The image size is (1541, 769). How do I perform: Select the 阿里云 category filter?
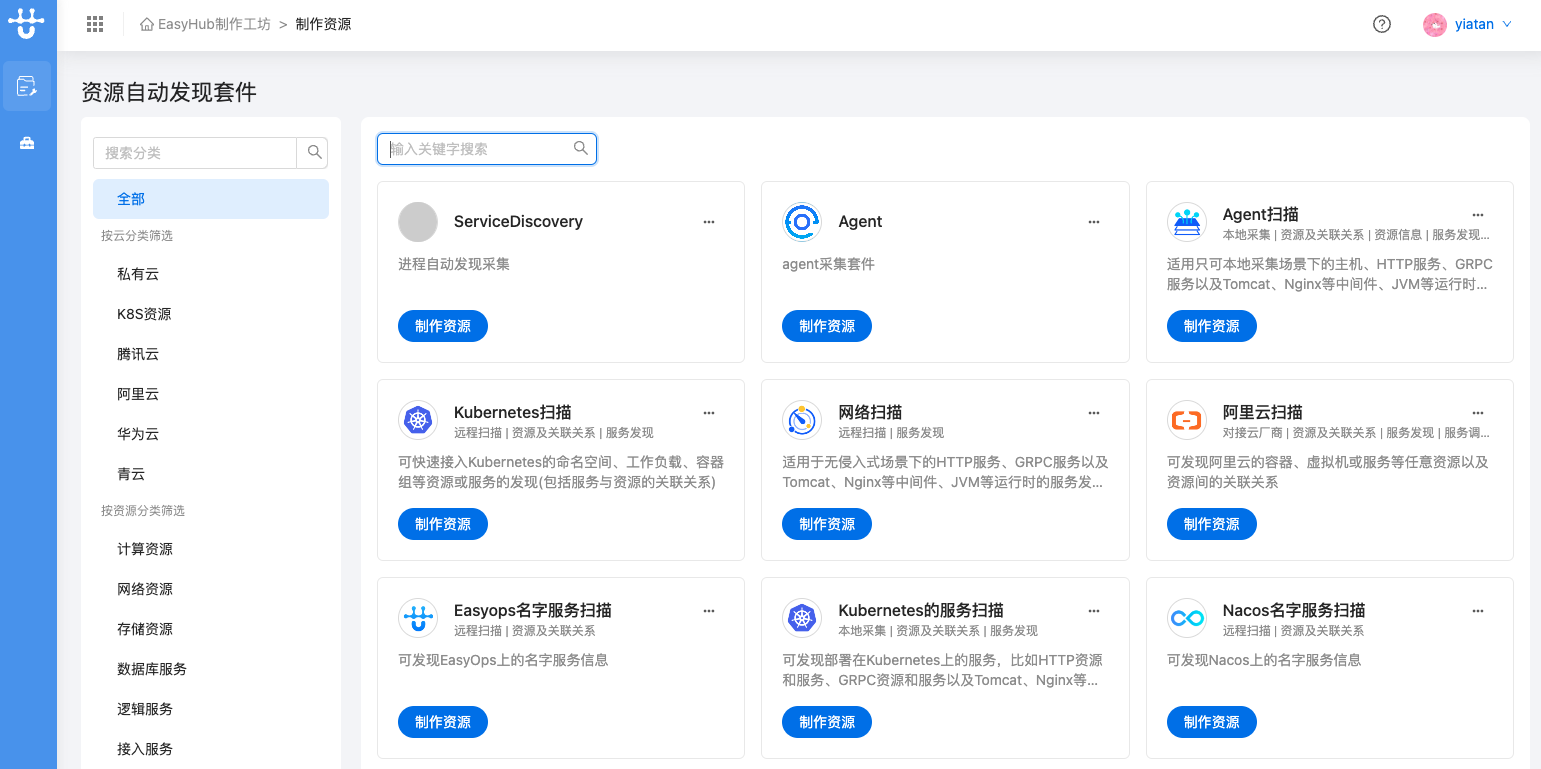(211, 394)
